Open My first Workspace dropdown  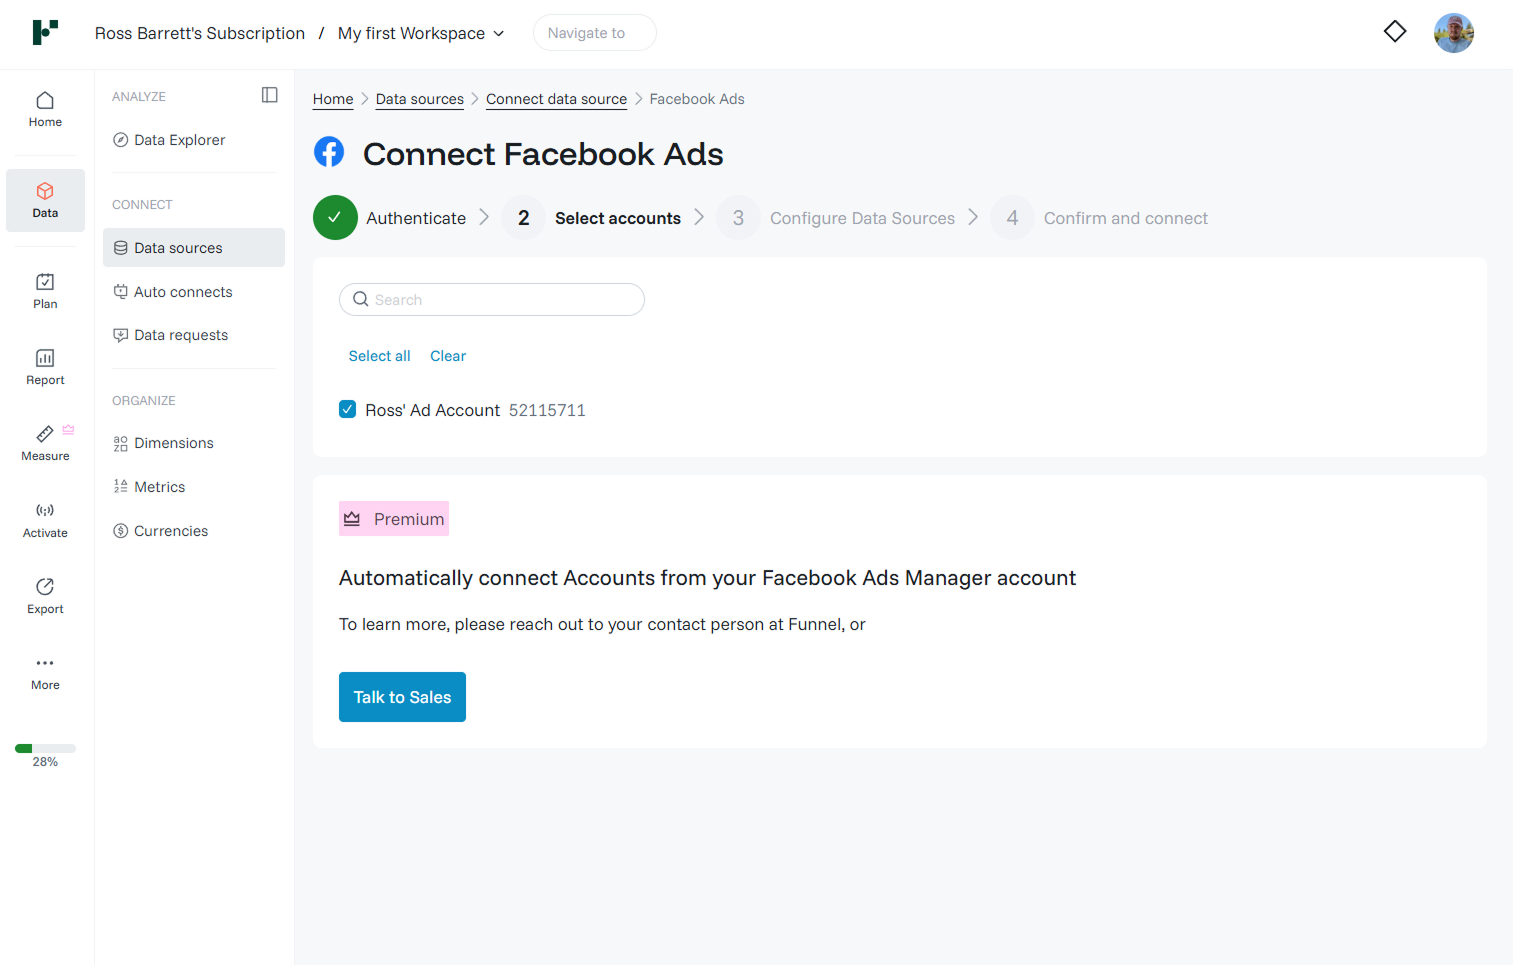click(x=421, y=33)
